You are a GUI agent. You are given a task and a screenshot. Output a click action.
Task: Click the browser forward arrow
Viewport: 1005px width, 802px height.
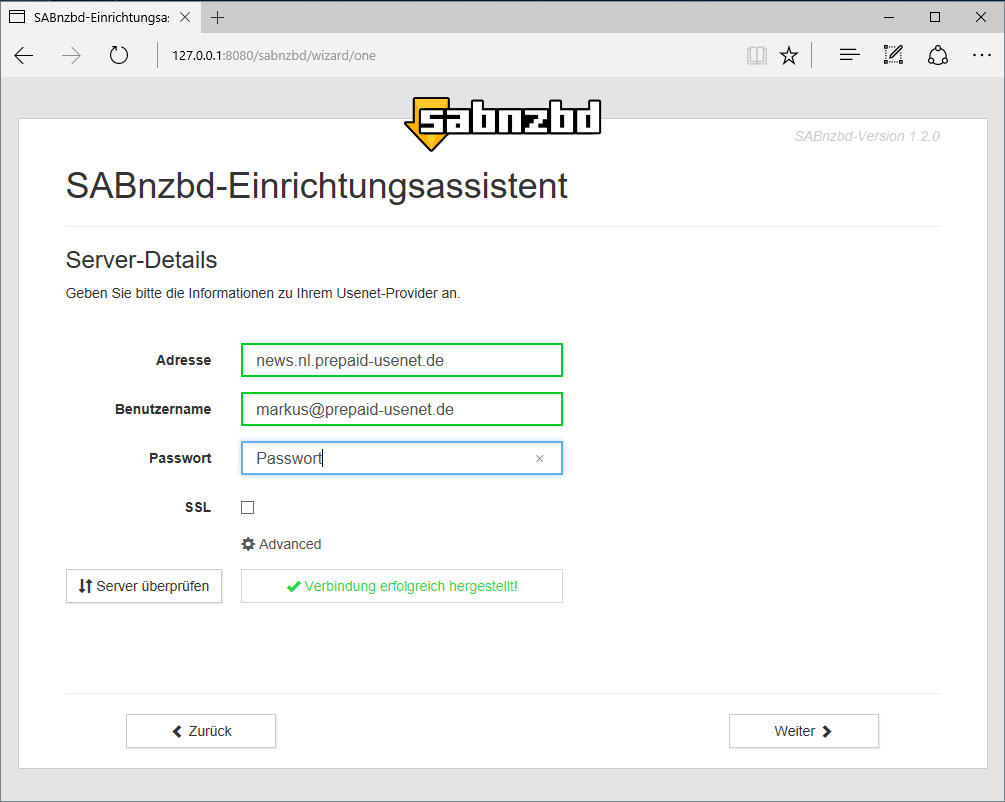[x=71, y=56]
